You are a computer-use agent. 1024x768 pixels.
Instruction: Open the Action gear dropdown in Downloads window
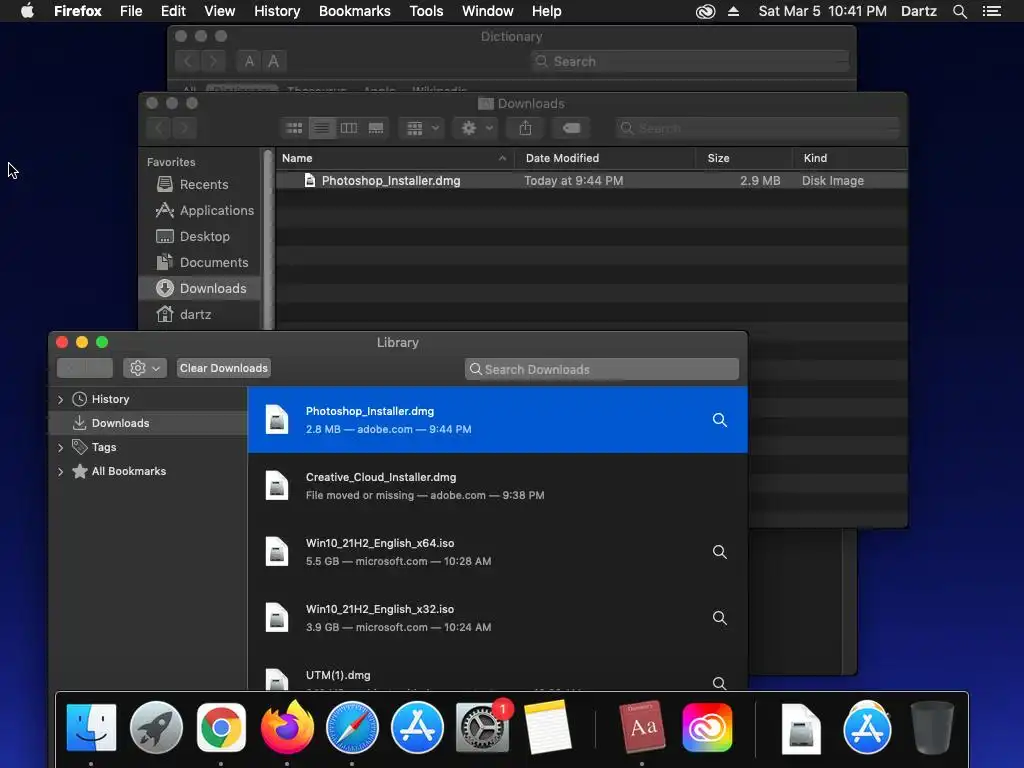pos(476,128)
